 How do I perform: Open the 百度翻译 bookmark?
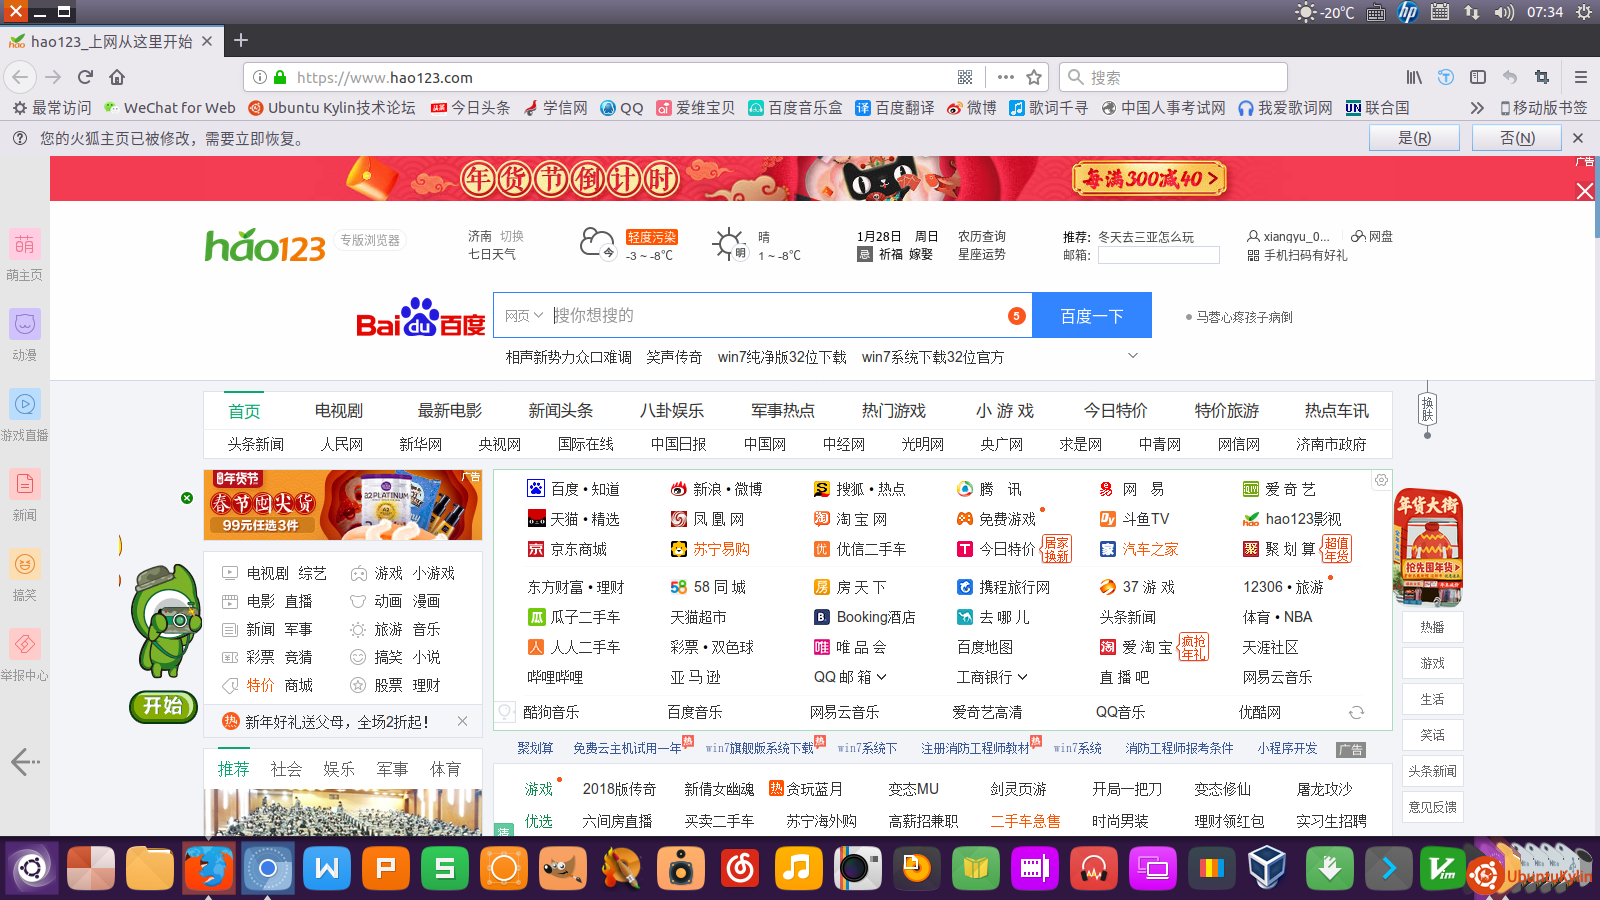[895, 108]
